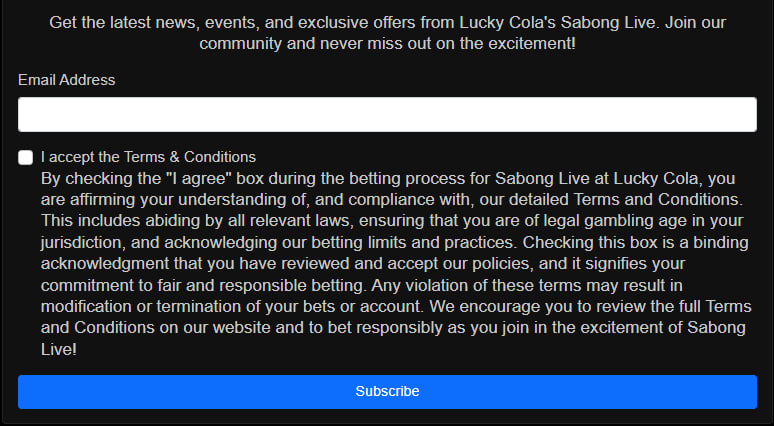Click the line starting 'acknowledgment that you have reviewed'
Viewport: 774px width, 426px height.
[363, 264]
